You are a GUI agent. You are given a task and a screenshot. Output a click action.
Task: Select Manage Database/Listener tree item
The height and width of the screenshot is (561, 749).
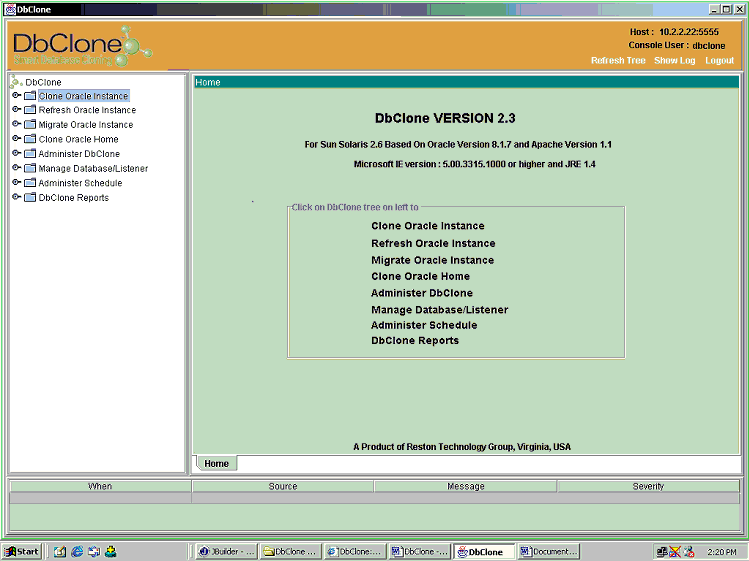click(x=93, y=169)
